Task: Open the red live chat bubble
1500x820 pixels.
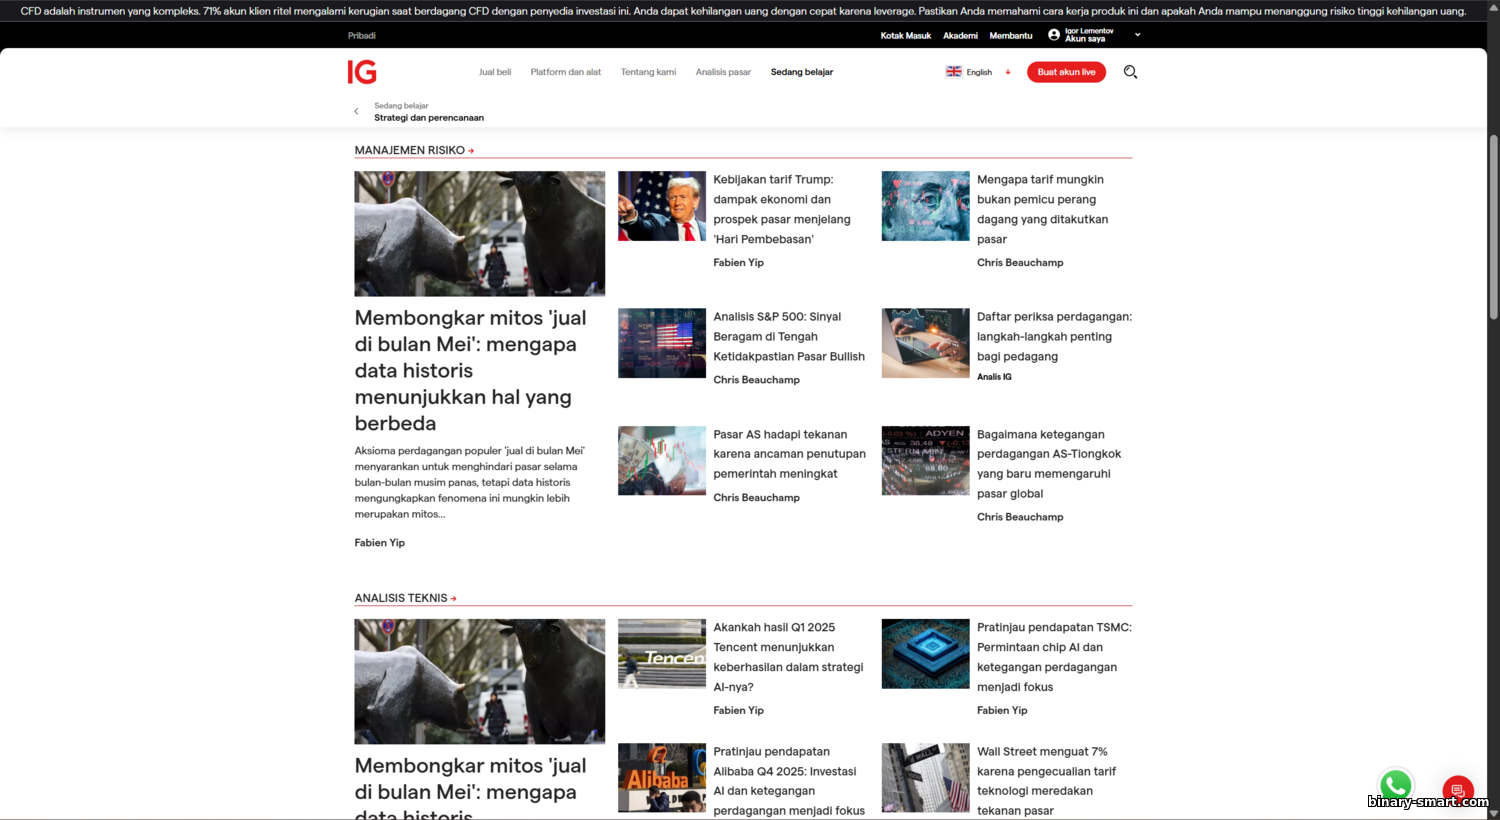Action: 1457,790
